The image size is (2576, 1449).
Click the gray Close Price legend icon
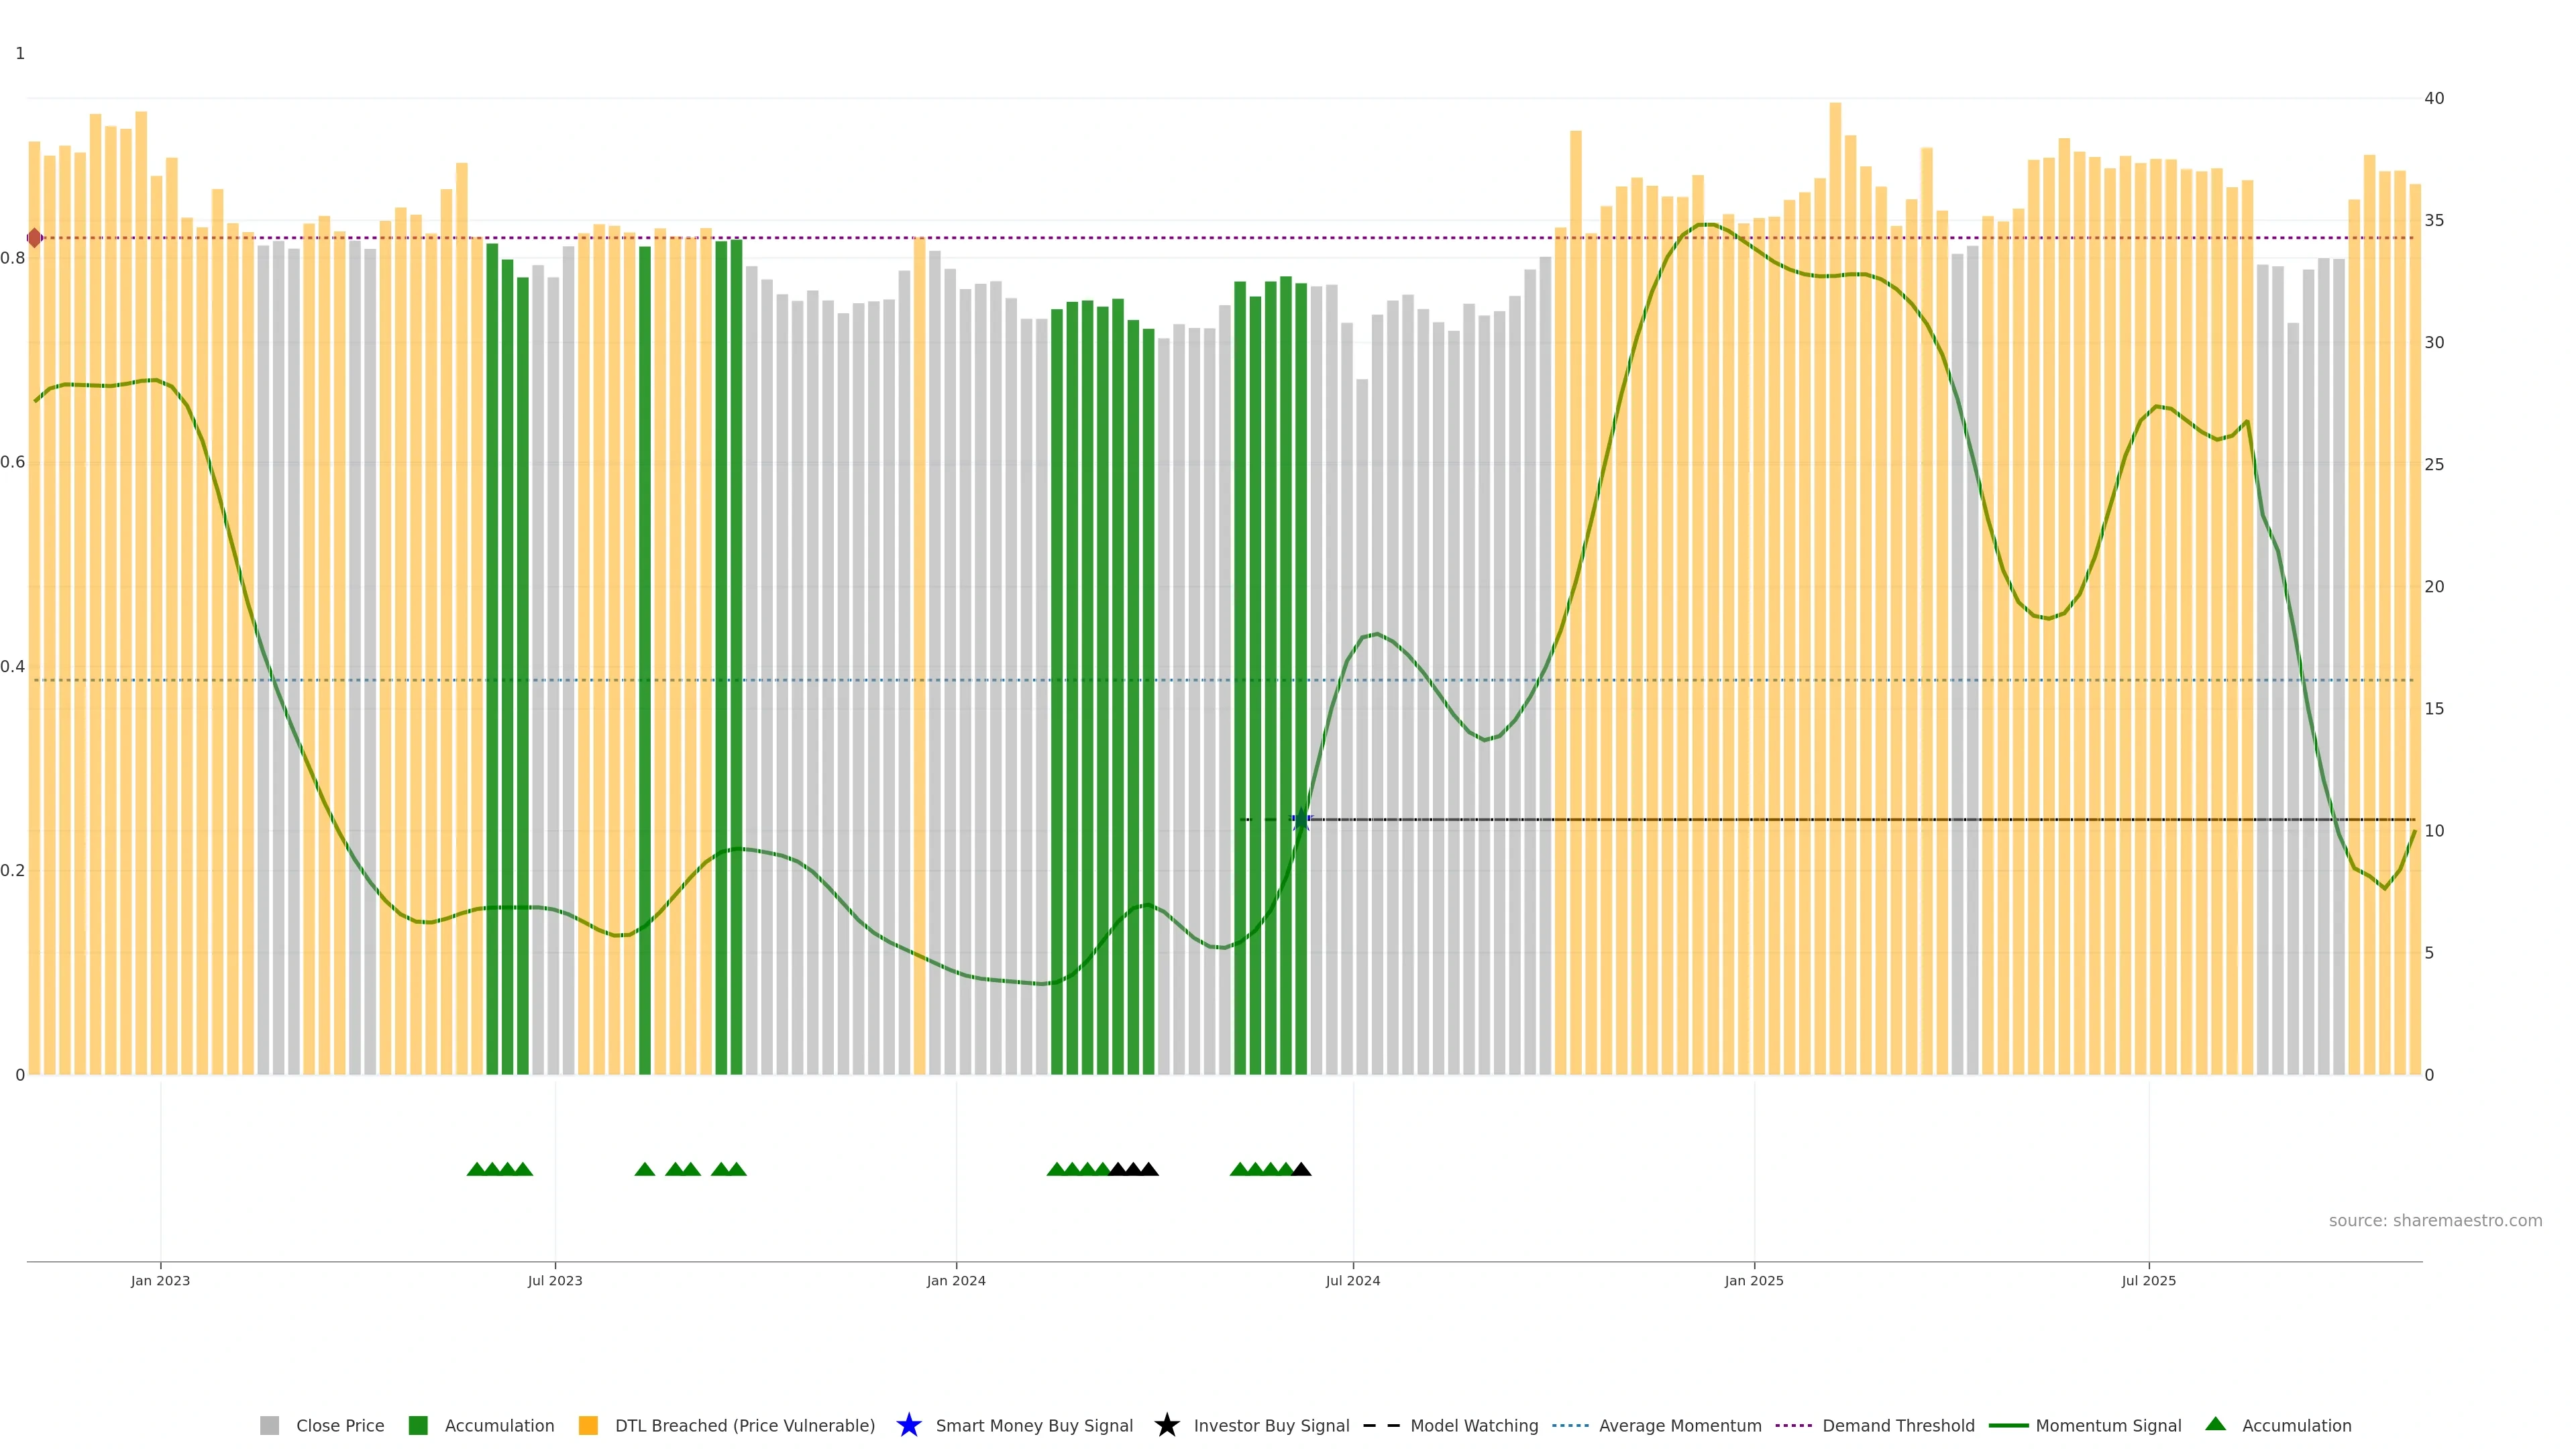(269, 1425)
